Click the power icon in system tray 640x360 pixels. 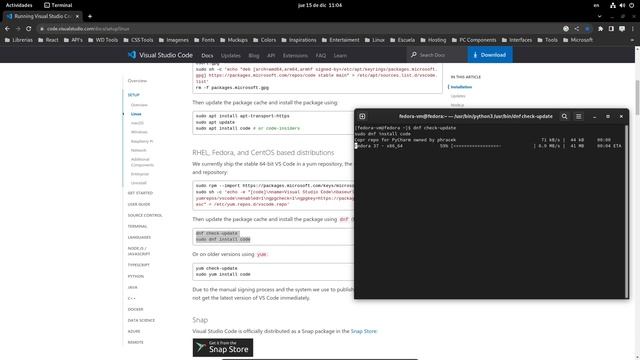(631, 5)
